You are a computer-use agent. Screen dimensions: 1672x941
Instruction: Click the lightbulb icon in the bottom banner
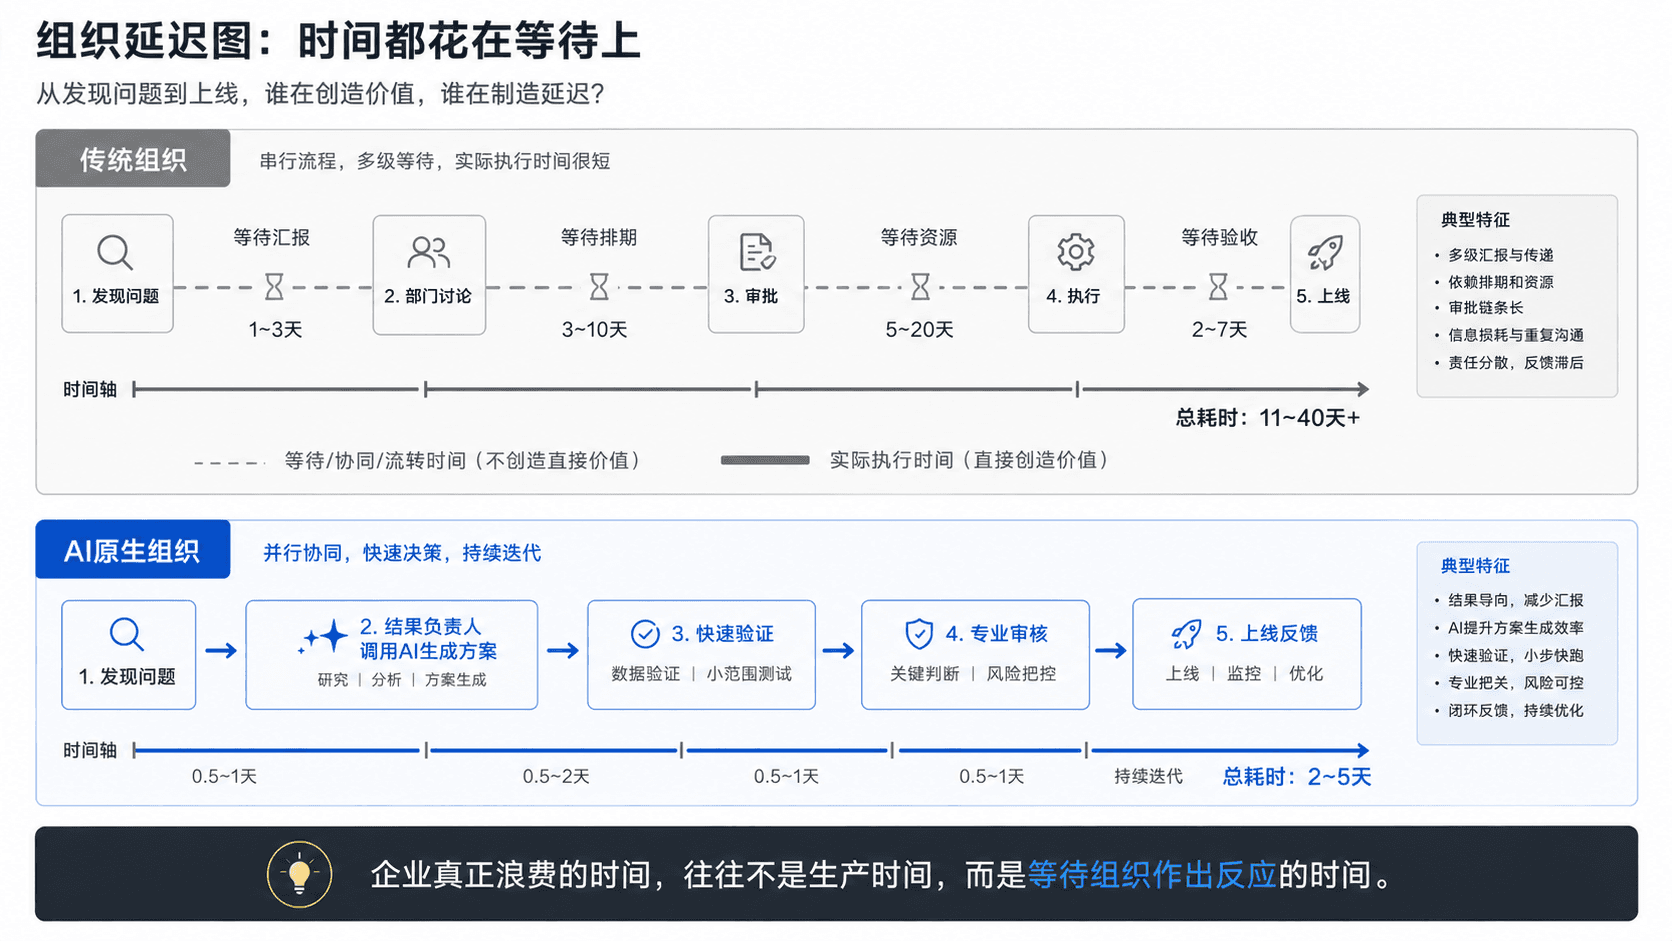[x=299, y=874]
